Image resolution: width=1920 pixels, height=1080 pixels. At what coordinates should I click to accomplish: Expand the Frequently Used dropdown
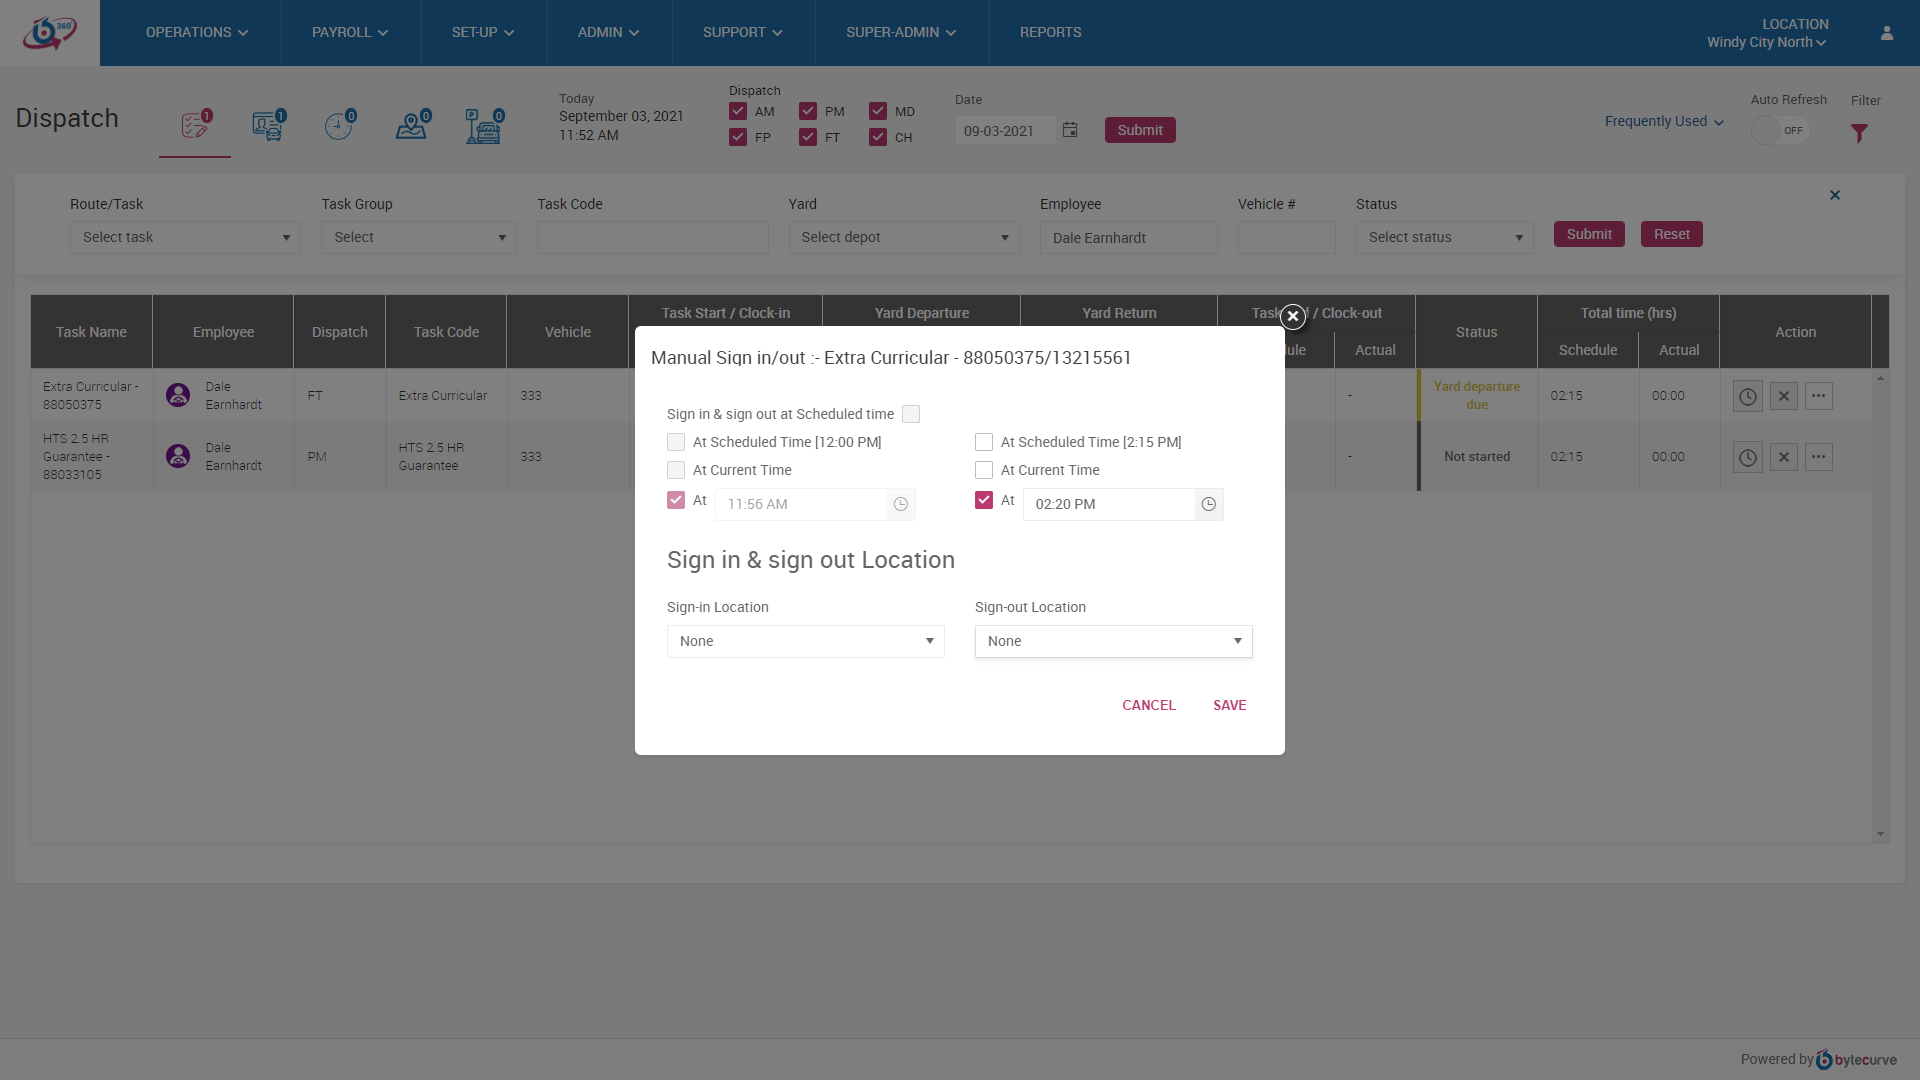click(x=1664, y=122)
